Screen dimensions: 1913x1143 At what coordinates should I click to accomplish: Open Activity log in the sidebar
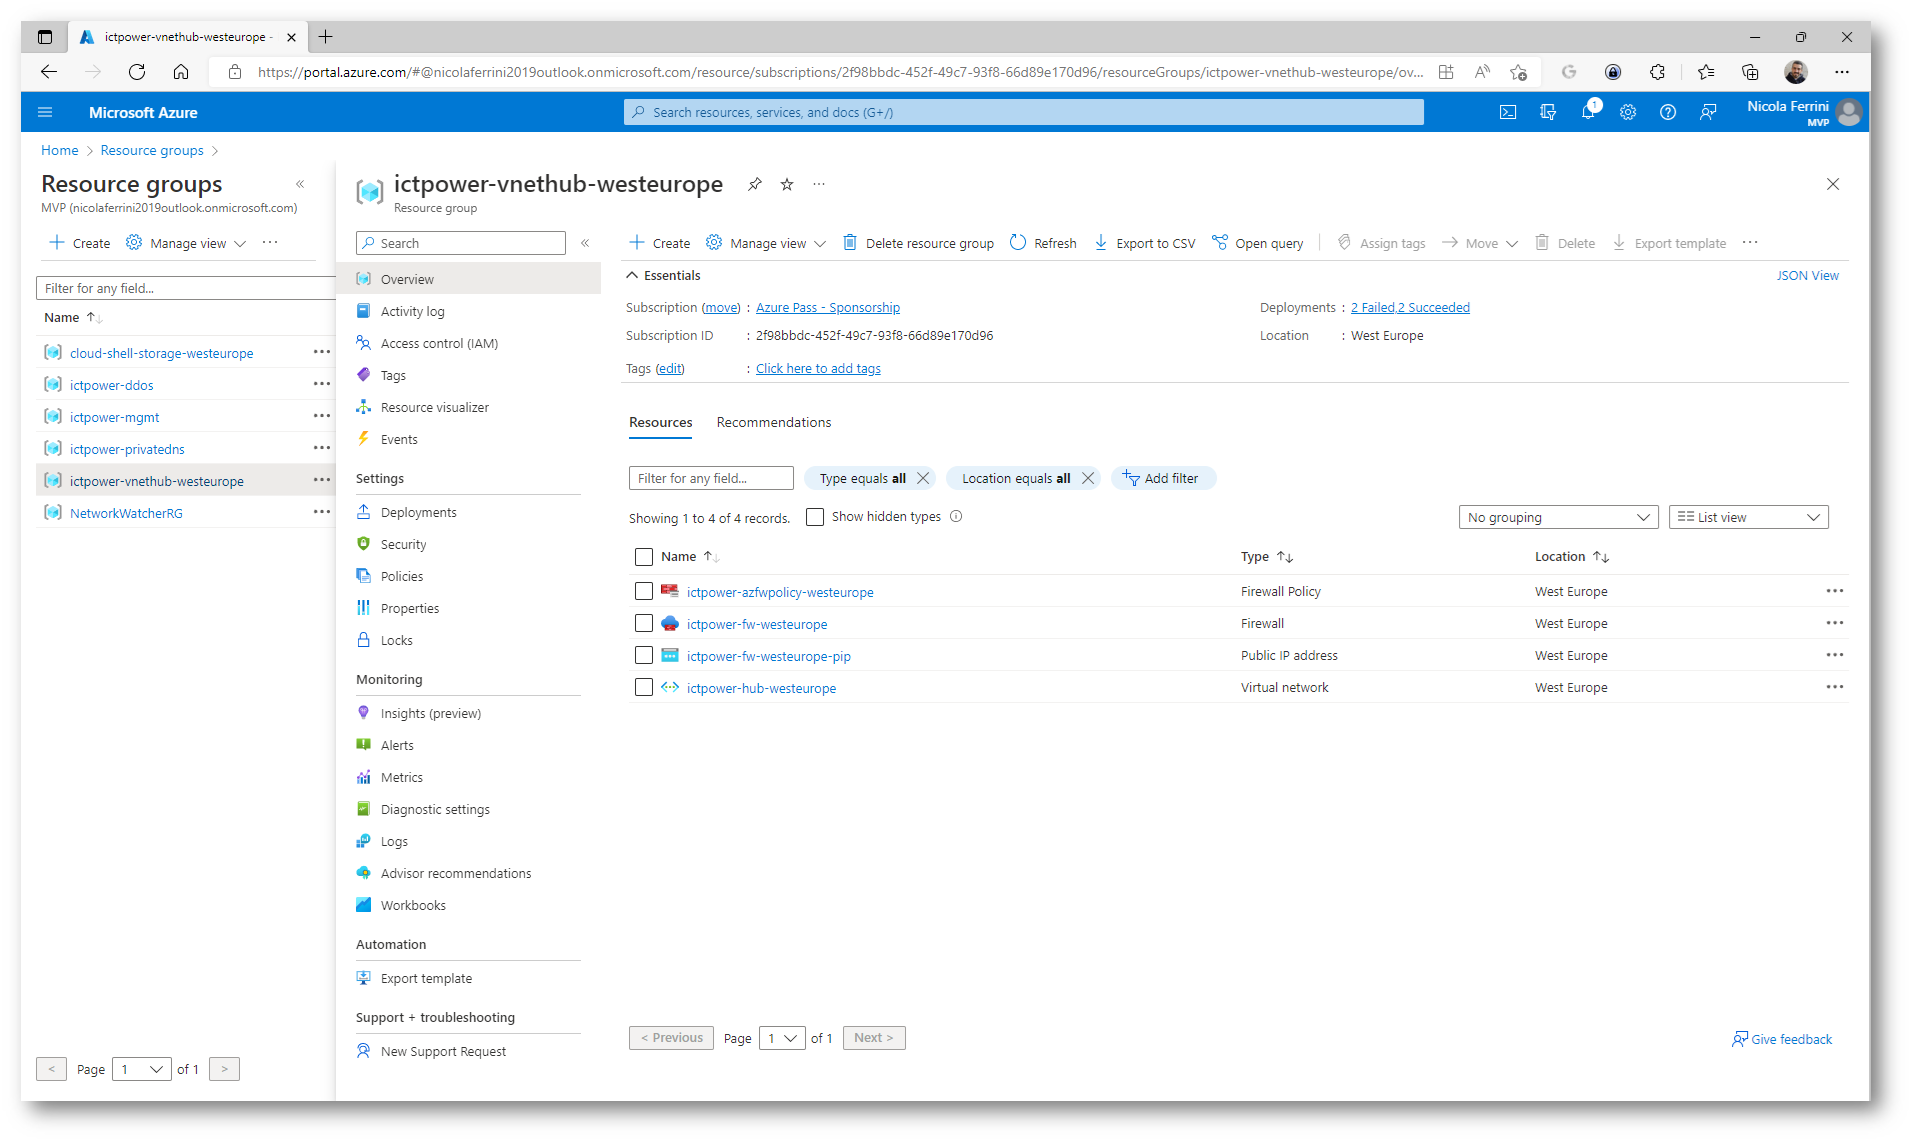[x=412, y=311]
